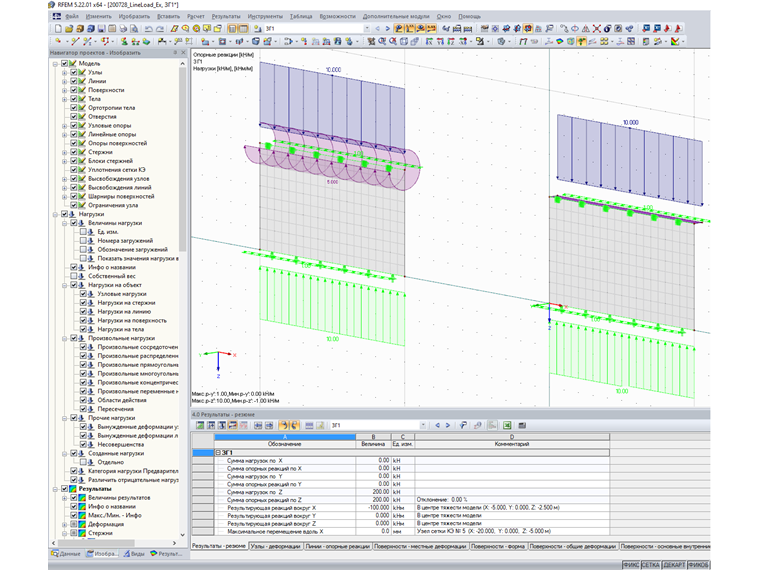Uncheck the Поверхности checkbox
Screen dimensions: 760x570
click(74, 90)
